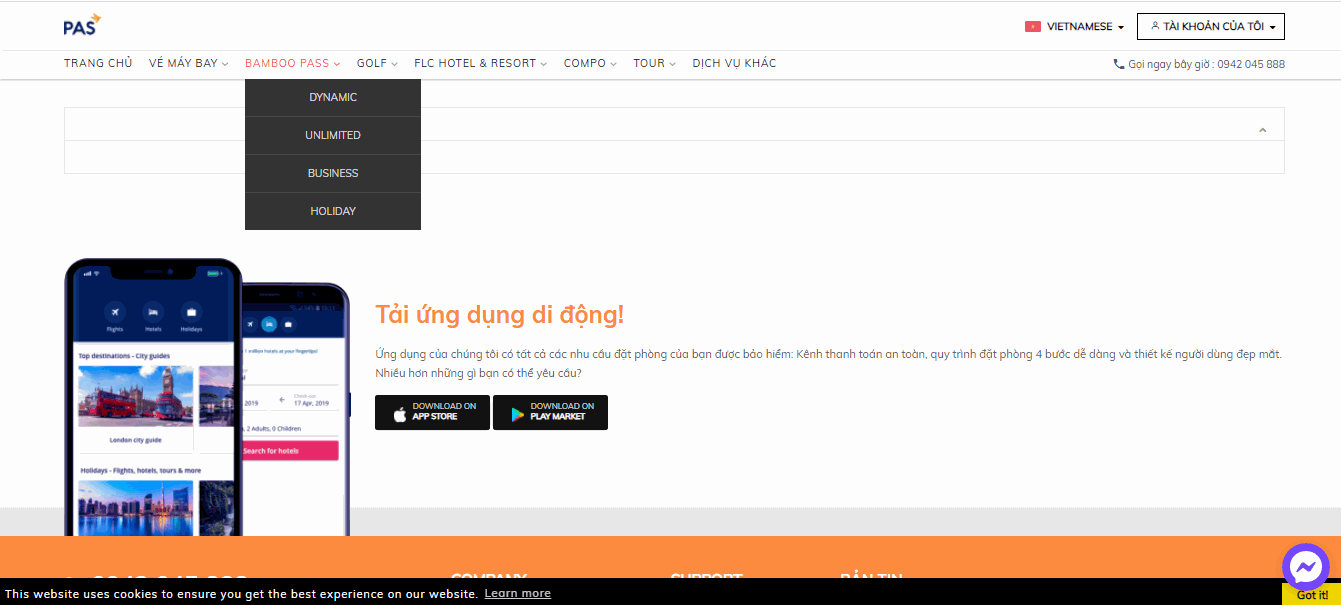Accept cookies with Got it! button
The height and width of the screenshot is (605, 1341).
1312,595
